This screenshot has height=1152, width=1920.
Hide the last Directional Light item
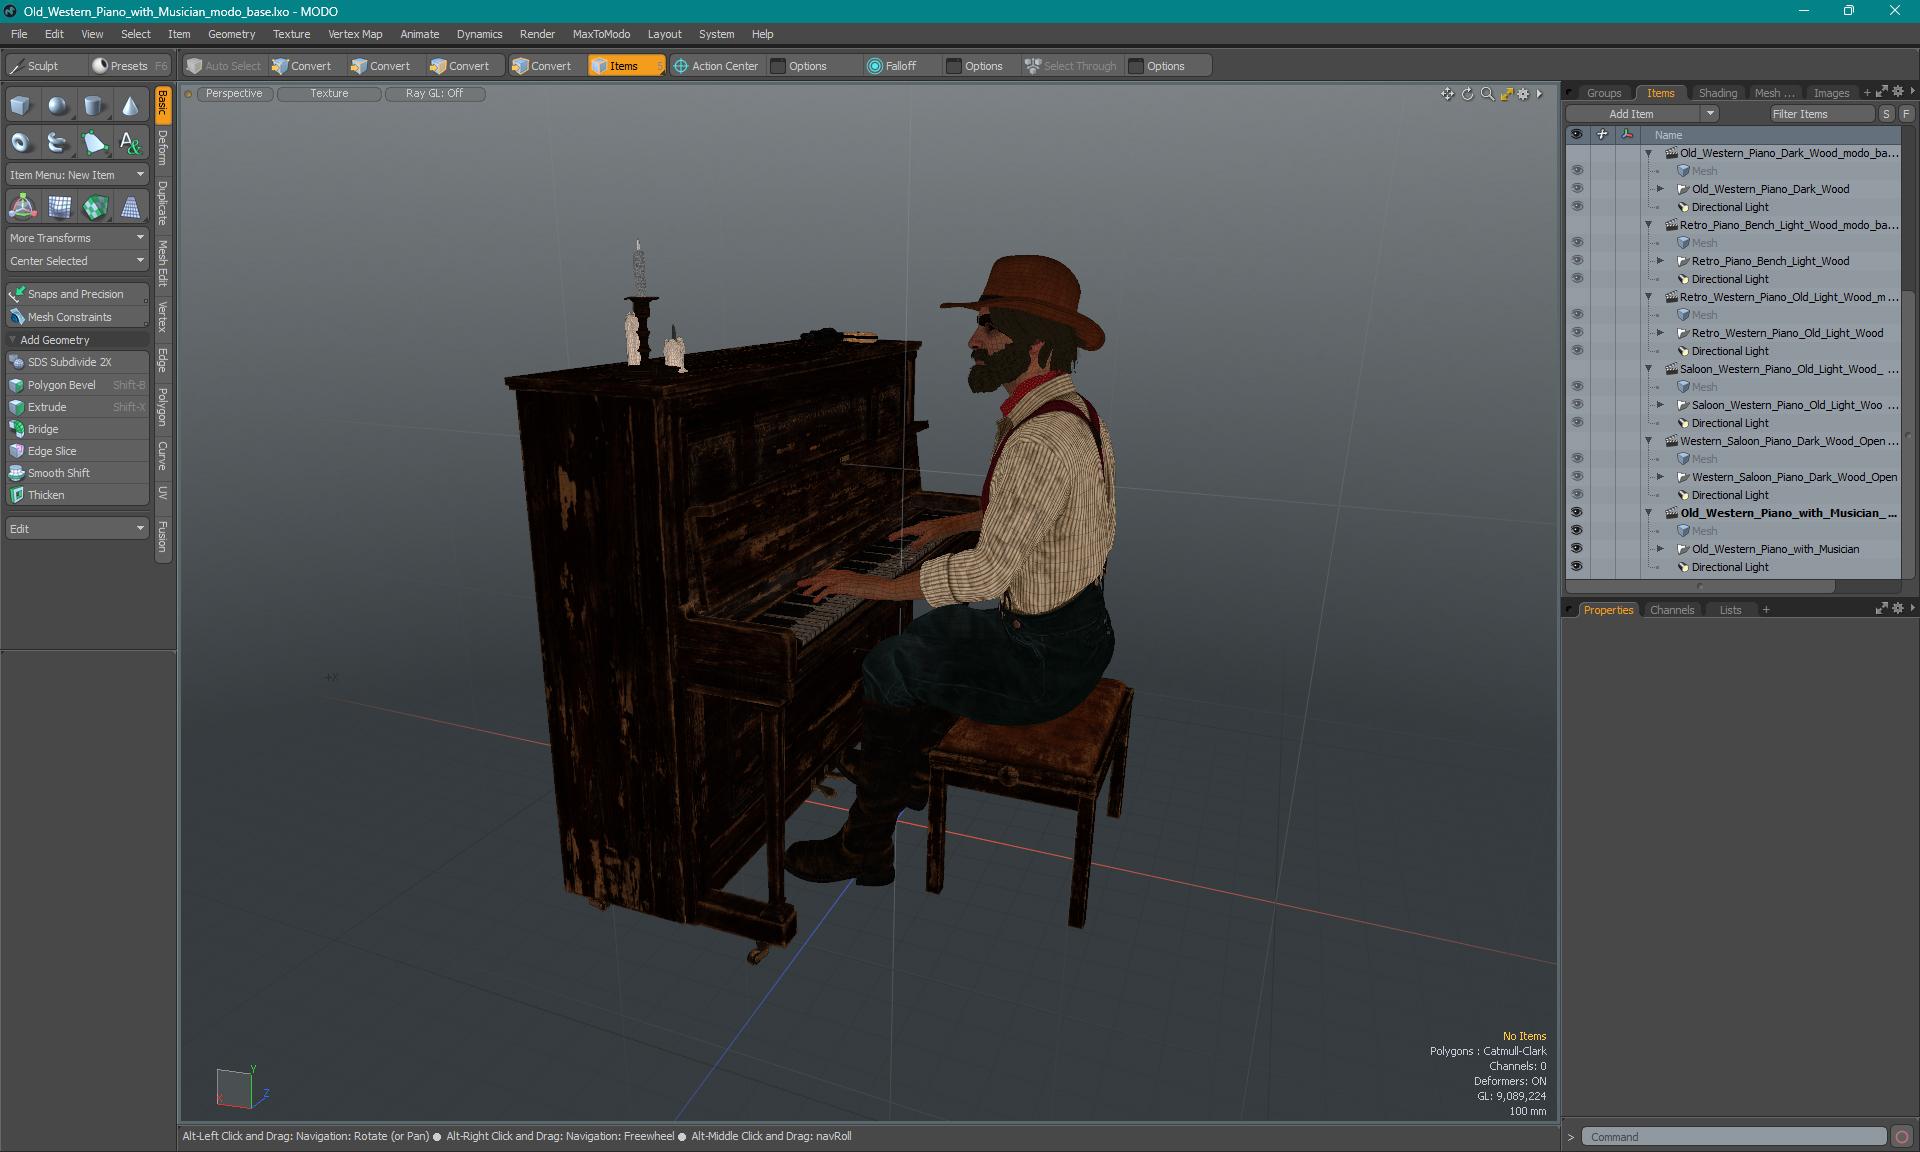click(x=1577, y=567)
